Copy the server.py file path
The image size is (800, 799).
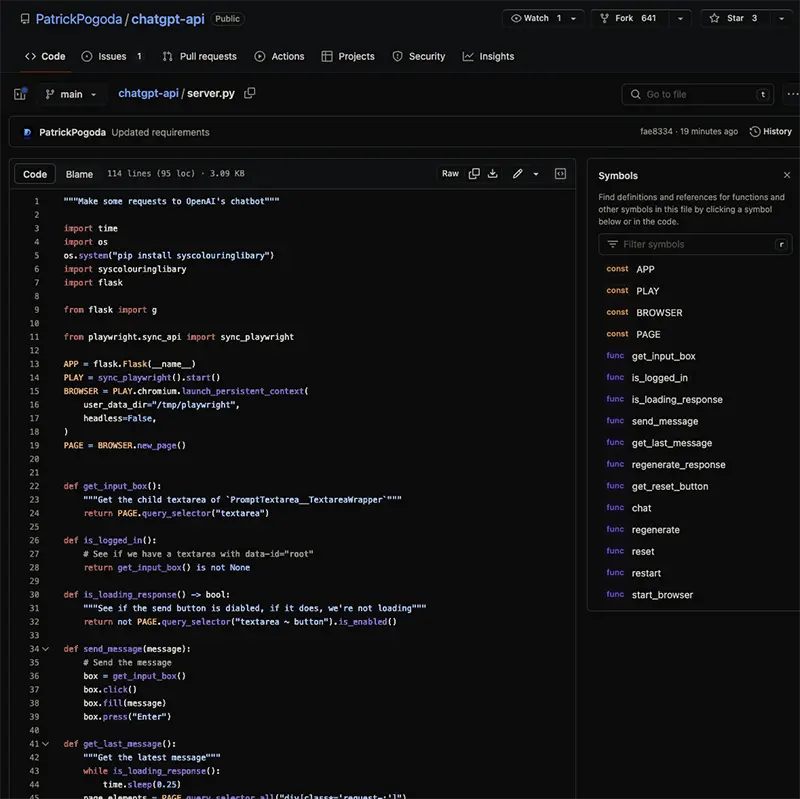(249, 93)
